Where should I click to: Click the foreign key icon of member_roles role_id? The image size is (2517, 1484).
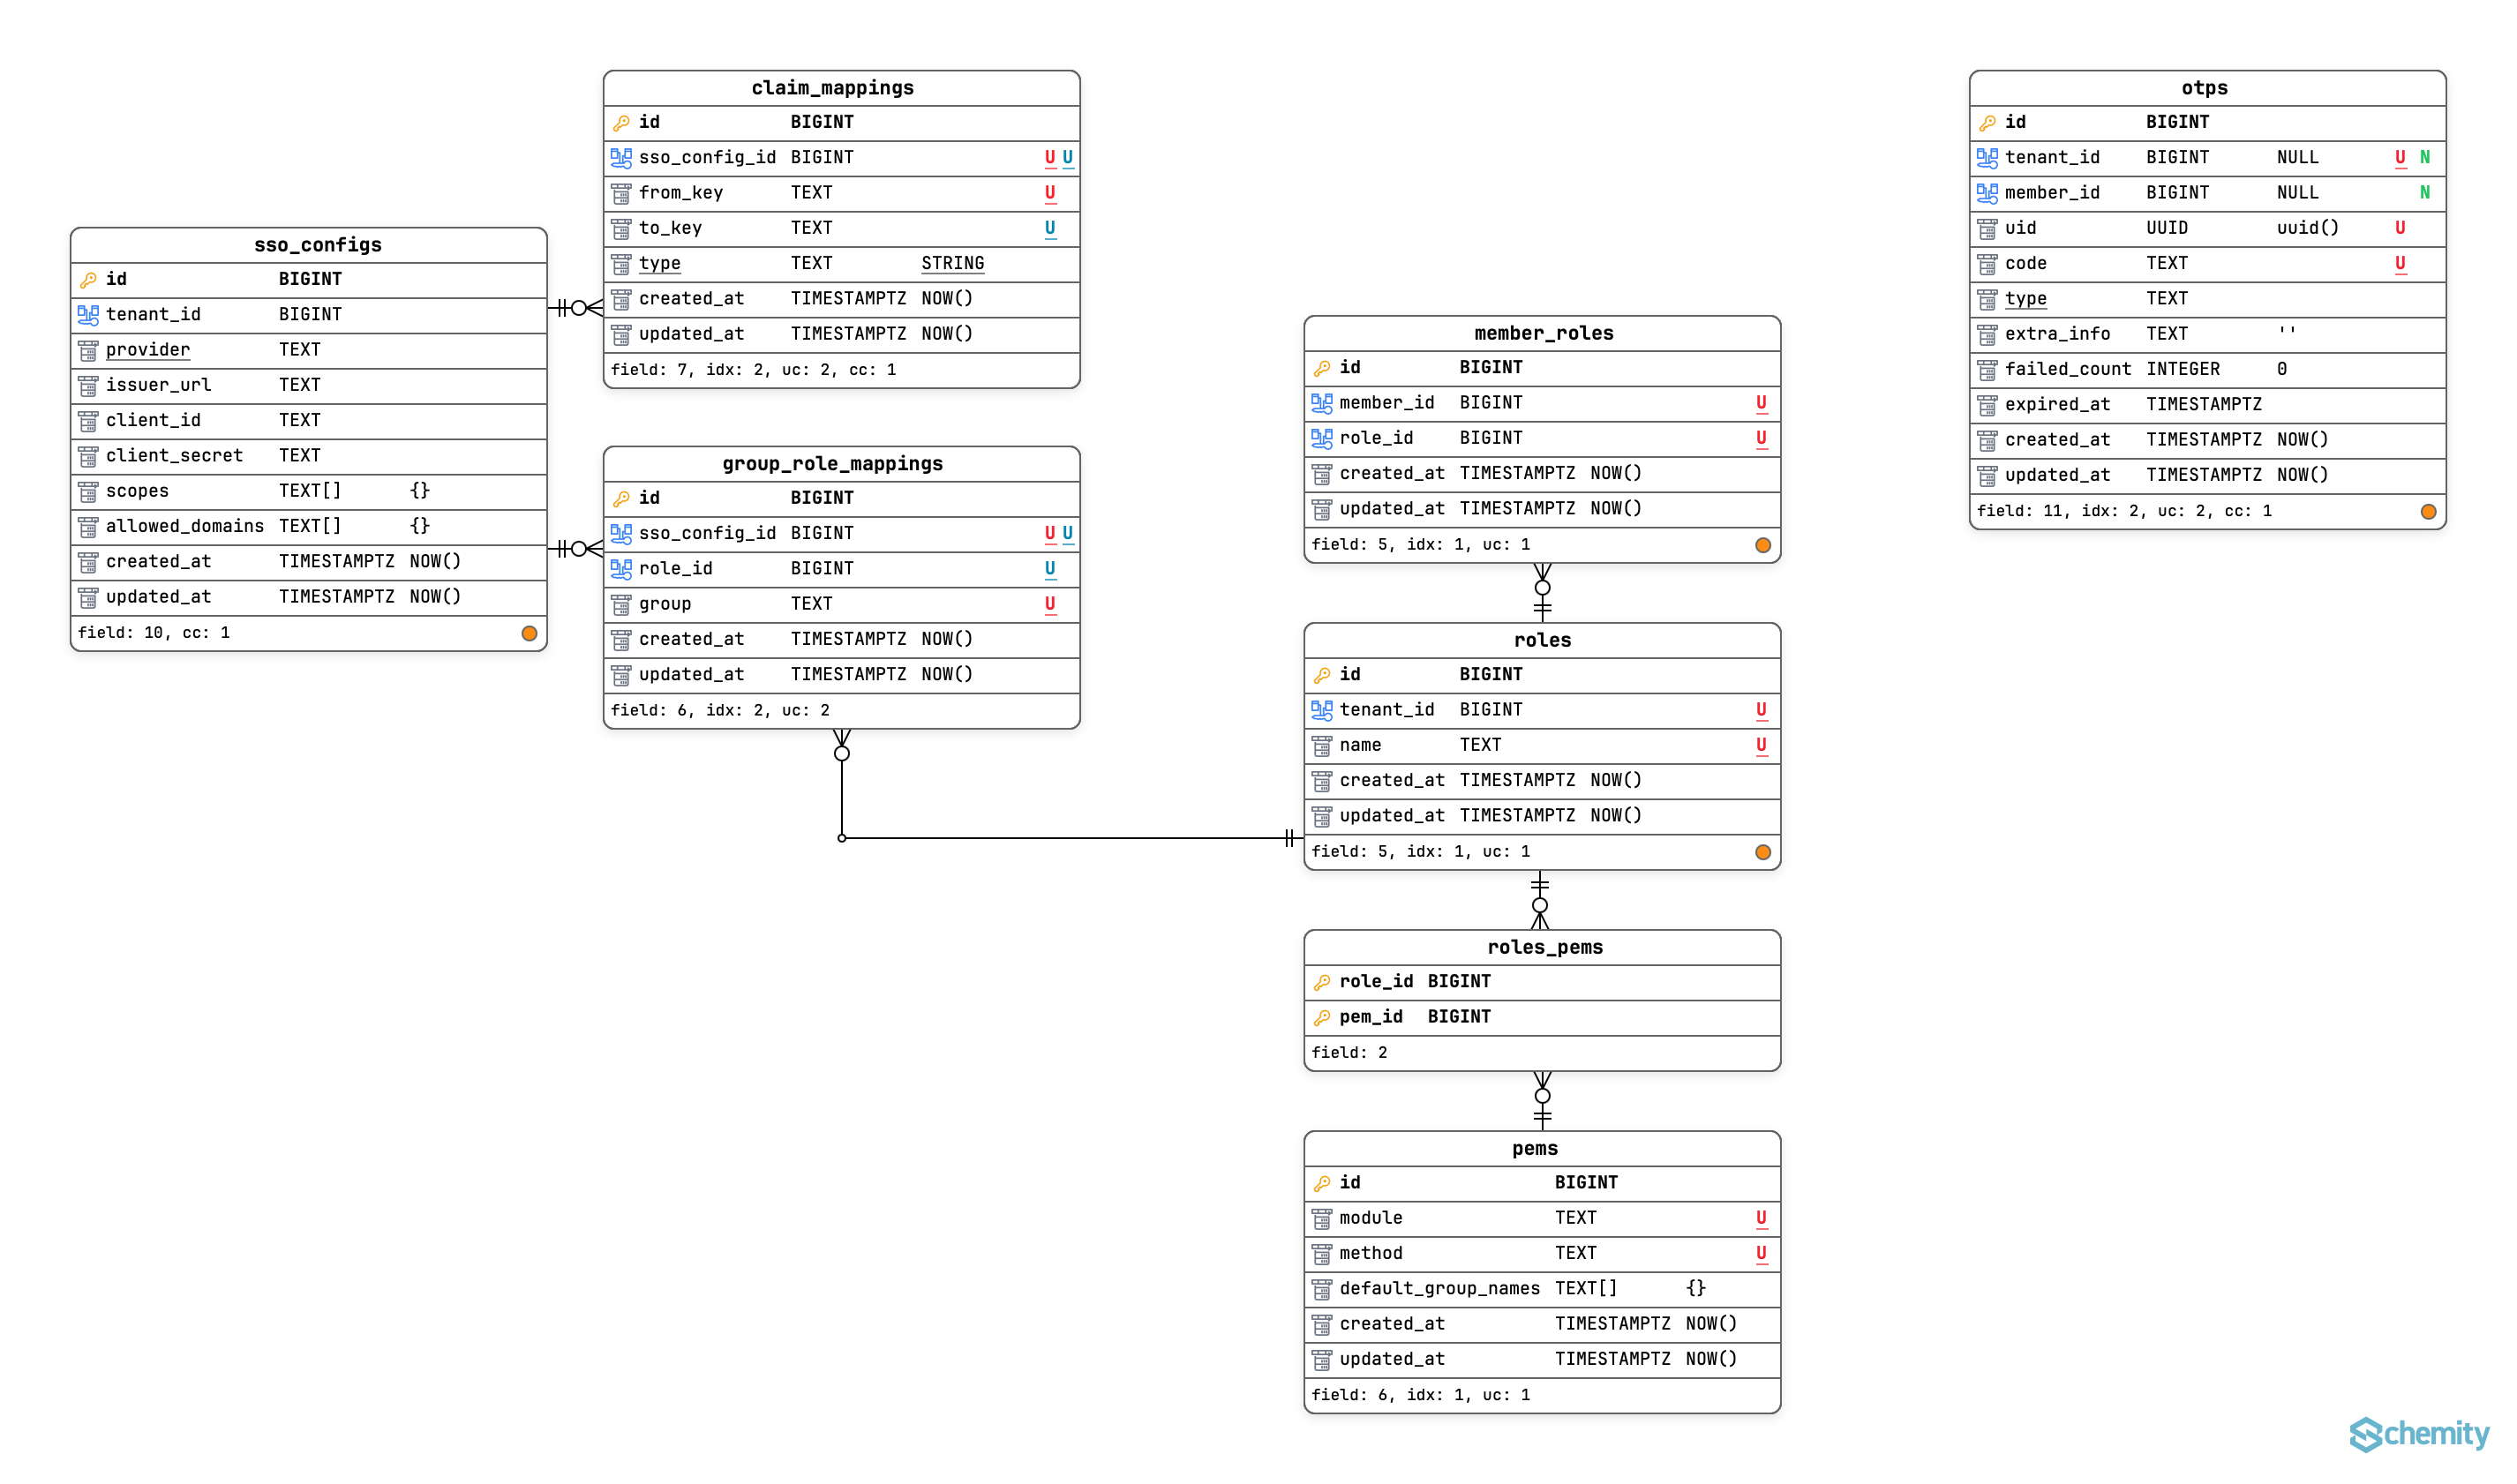[x=1322, y=438]
